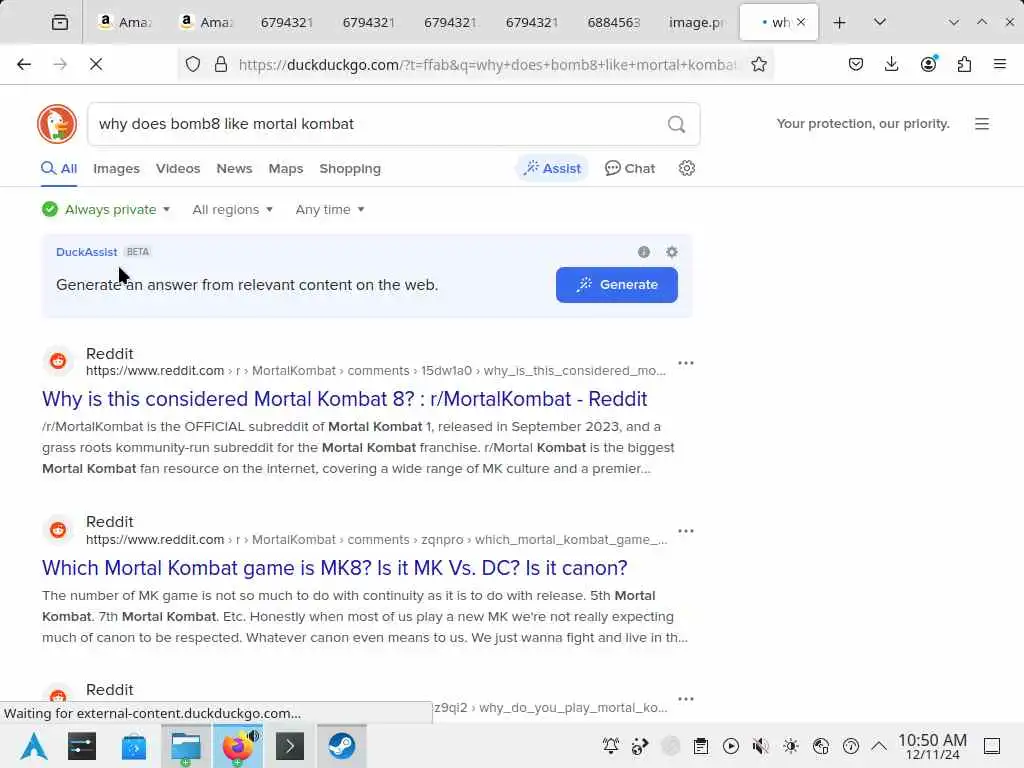This screenshot has height=768, width=1024.
Task: Open Firefox account icon
Action: 928,64
